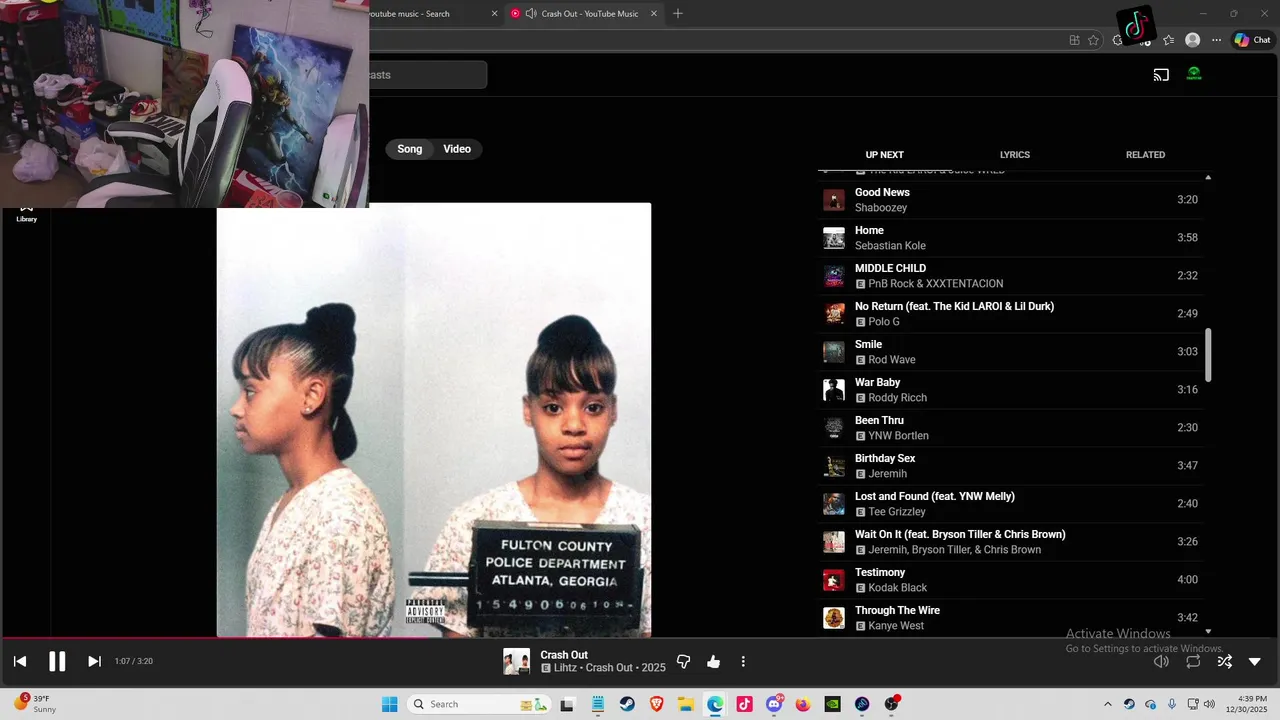This screenshot has width=1280, height=720.
Task: Click the Windows taskbar Search box
Action: pos(480,704)
